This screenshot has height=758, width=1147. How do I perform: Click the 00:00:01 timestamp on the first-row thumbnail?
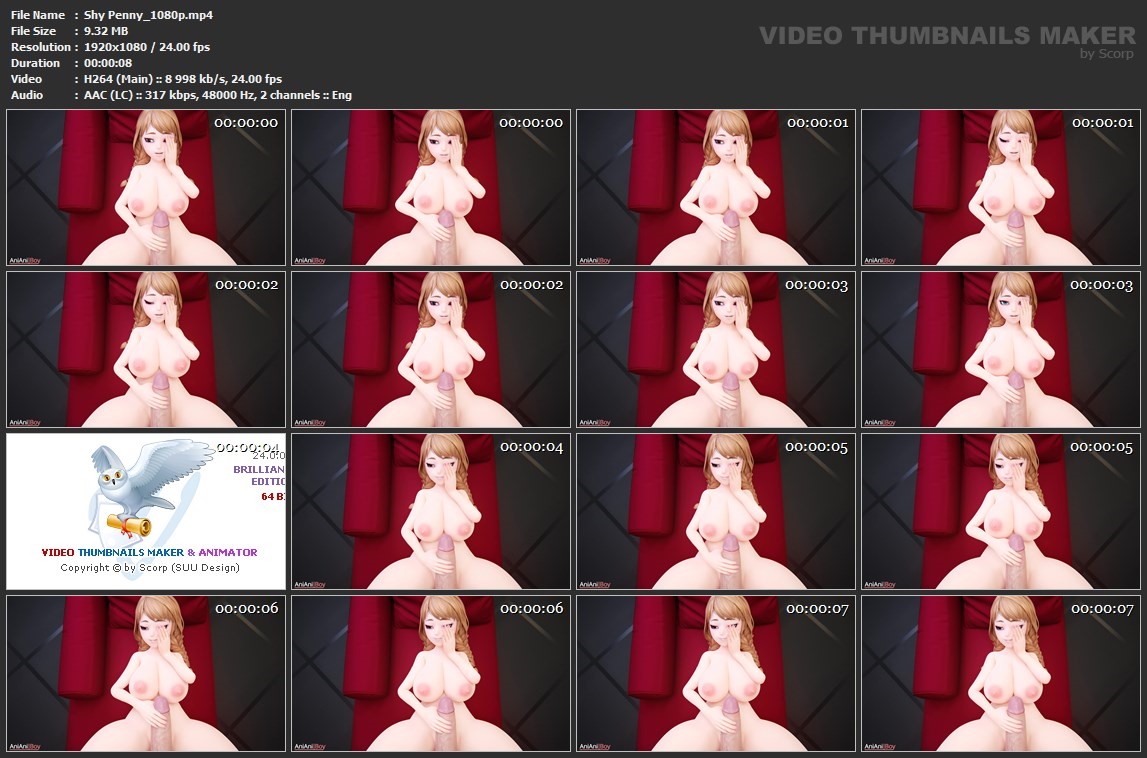point(817,123)
